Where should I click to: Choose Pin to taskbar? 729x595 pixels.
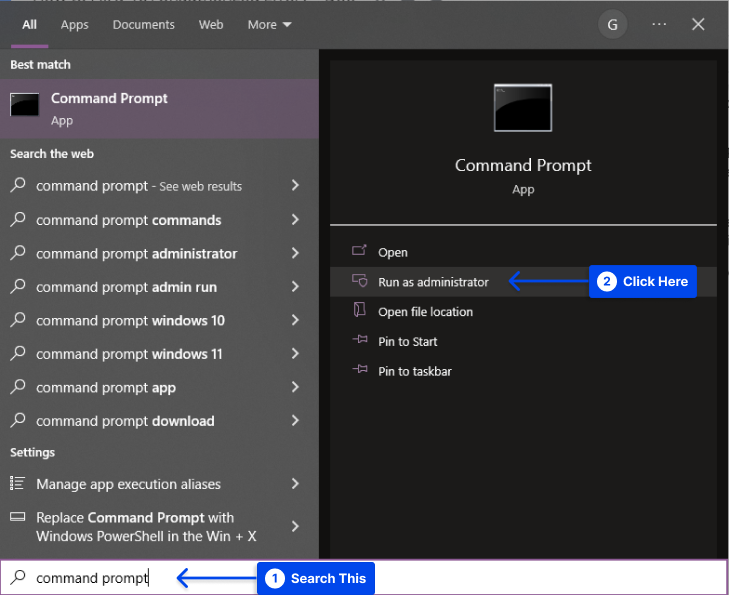(523, 371)
